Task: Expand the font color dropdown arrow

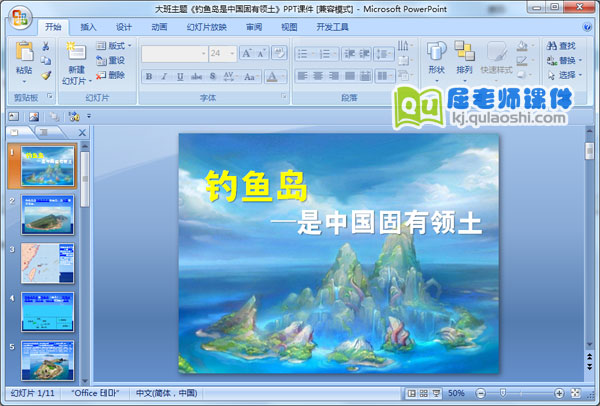Action: coord(283,77)
